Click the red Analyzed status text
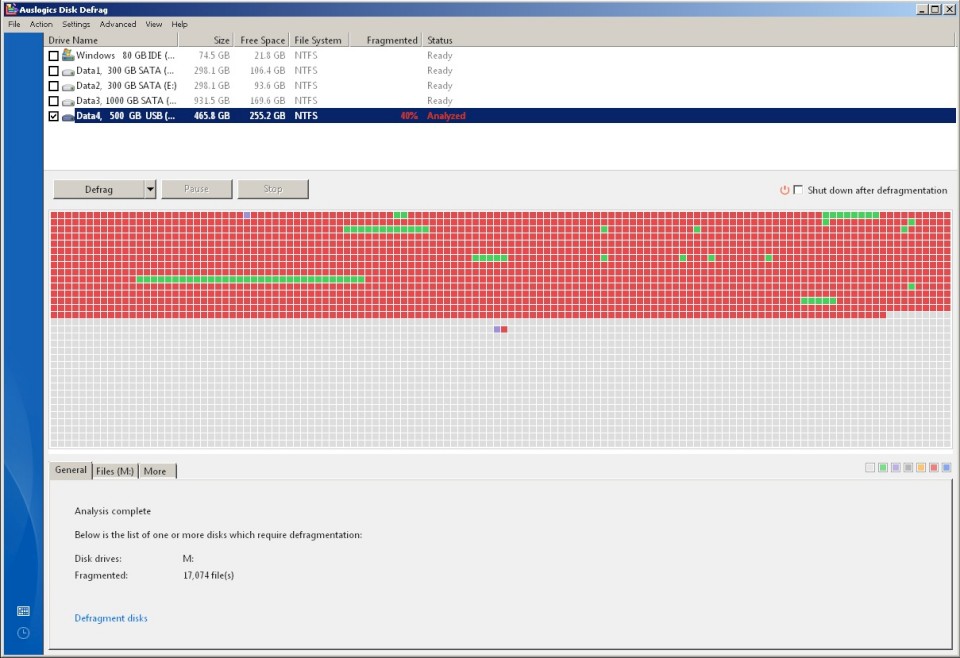The height and width of the screenshot is (658, 960). point(446,116)
